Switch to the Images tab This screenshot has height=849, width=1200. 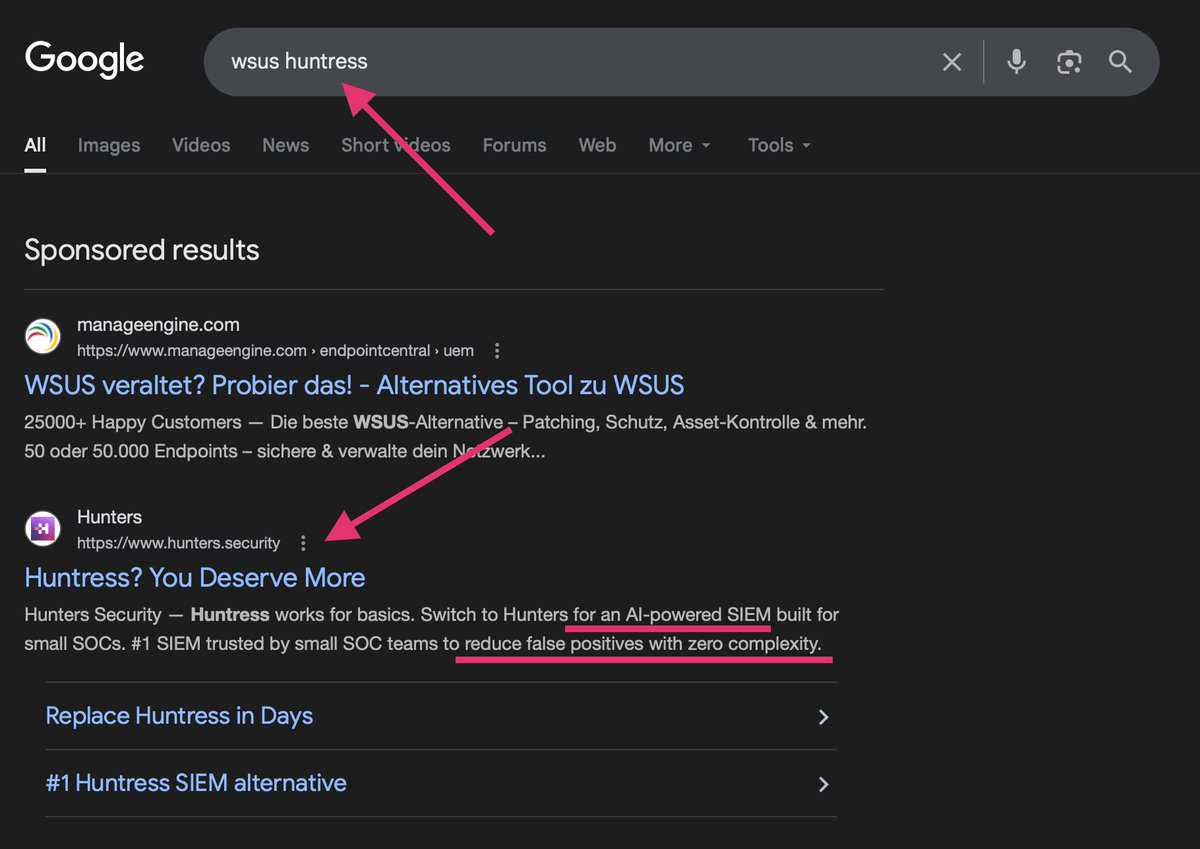(x=109, y=145)
